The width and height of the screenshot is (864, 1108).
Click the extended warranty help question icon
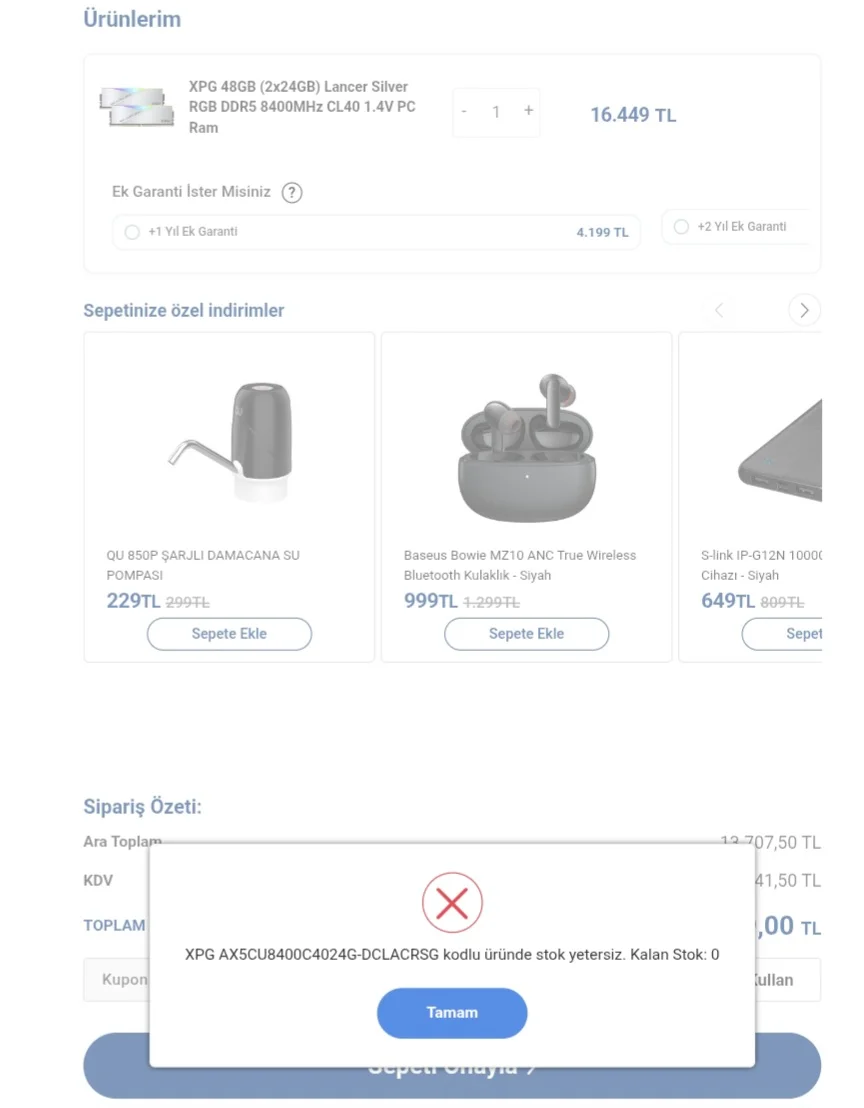[291, 193]
